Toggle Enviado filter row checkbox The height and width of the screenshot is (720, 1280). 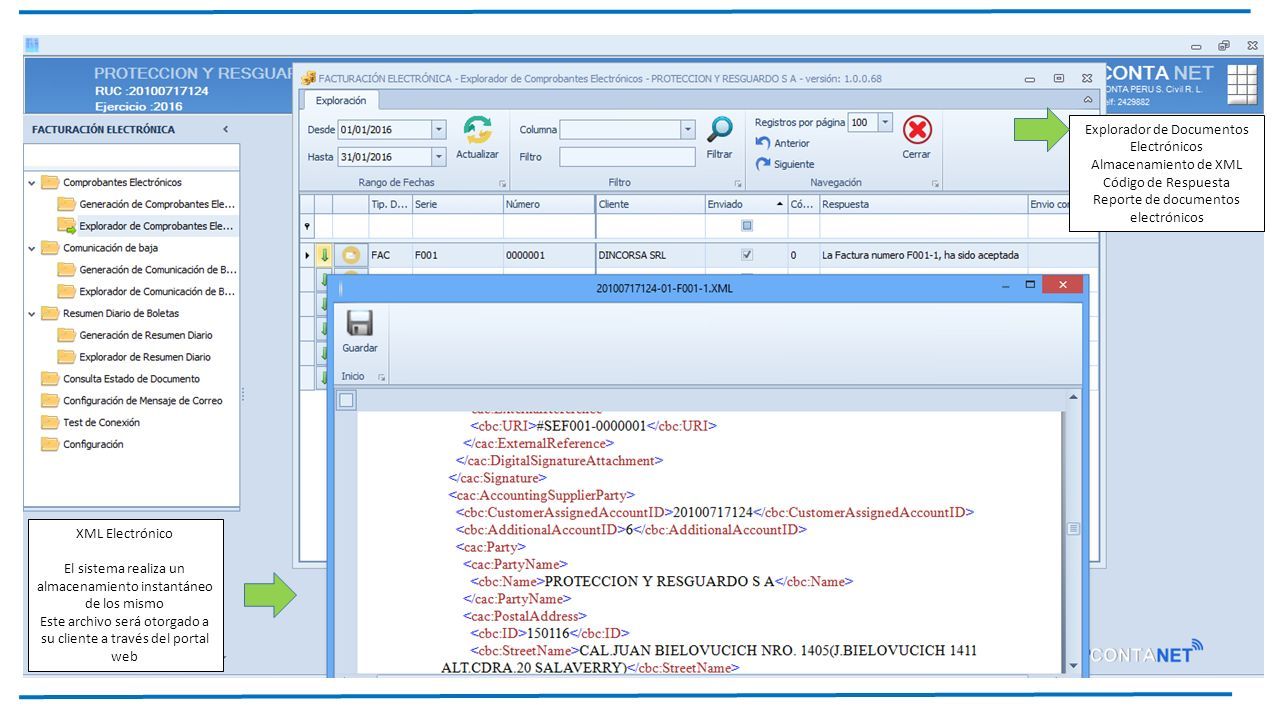pos(746,226)
